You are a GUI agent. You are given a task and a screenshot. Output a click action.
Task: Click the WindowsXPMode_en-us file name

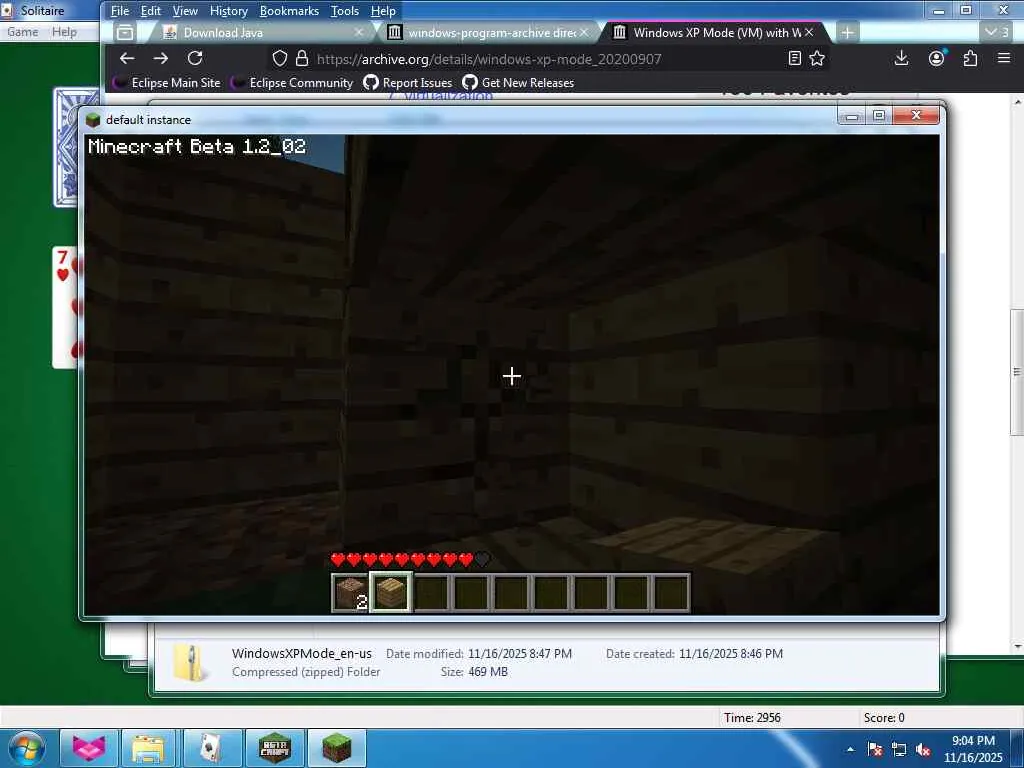click(x=302, y=653)
